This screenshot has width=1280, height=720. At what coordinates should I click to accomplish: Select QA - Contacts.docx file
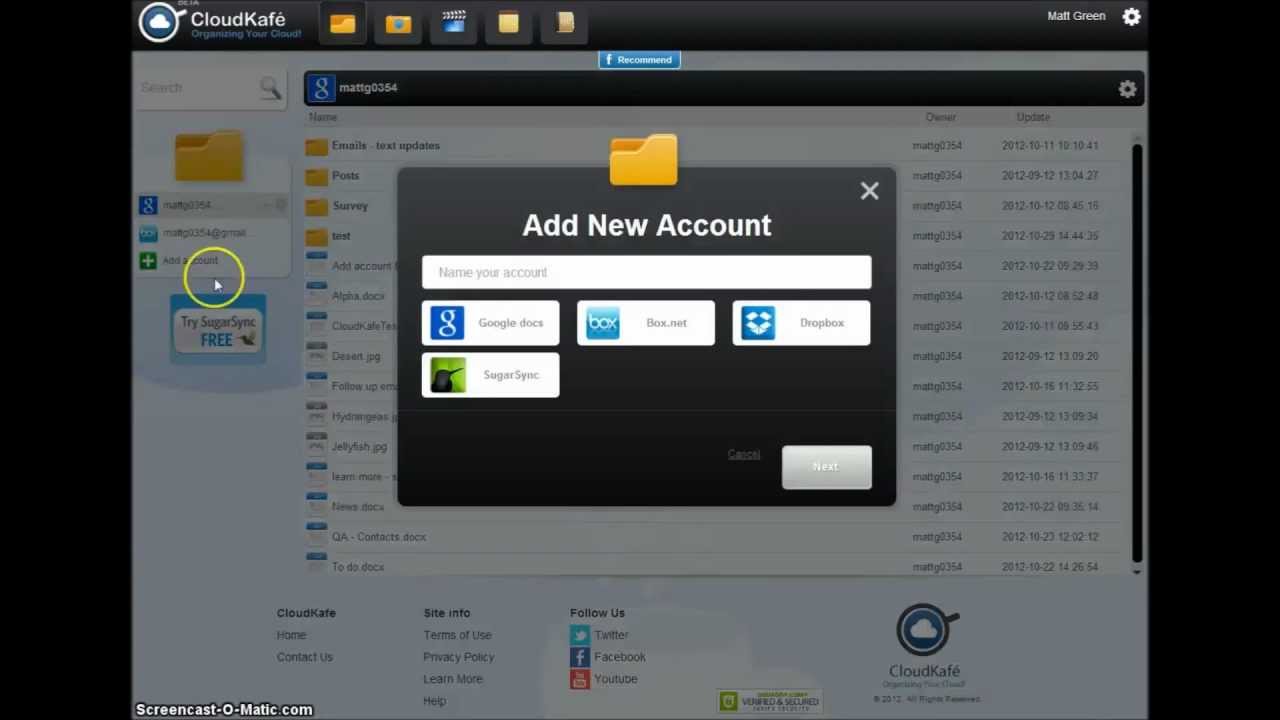379,537
